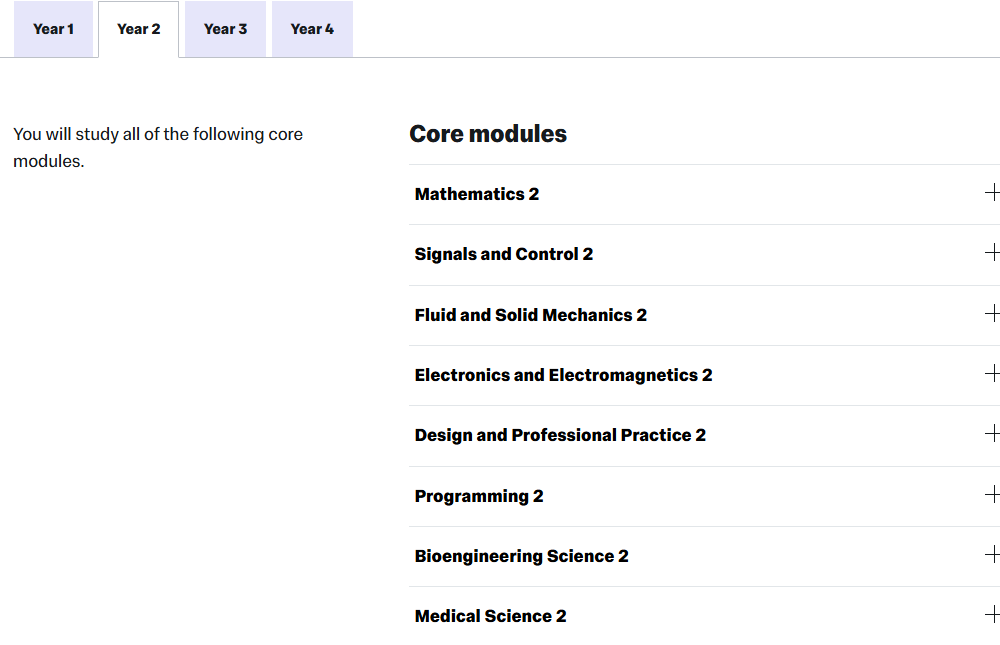Go to the Year 4 tab
This screenshot has width=1000, height=645.
point(312,29)
